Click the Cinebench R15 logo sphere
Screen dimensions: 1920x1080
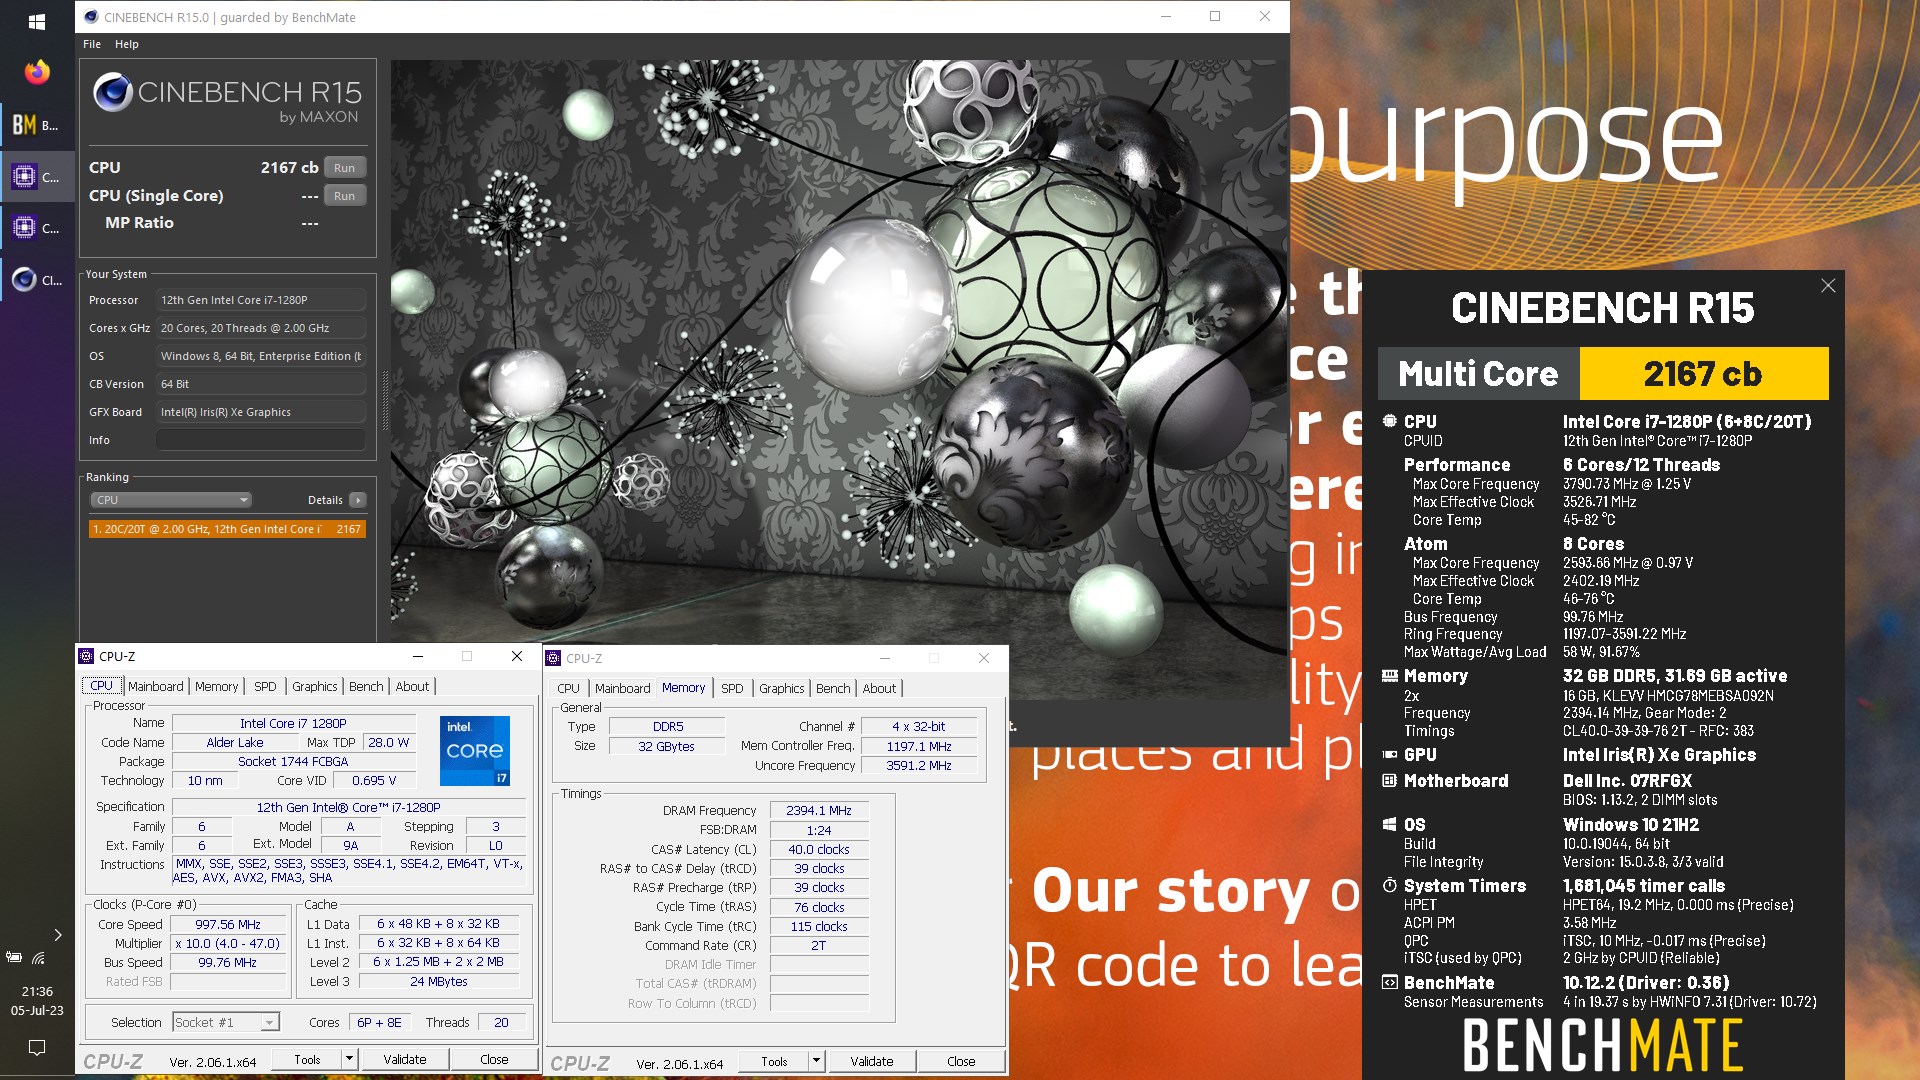pyautogui.click(x=113, y=92)
